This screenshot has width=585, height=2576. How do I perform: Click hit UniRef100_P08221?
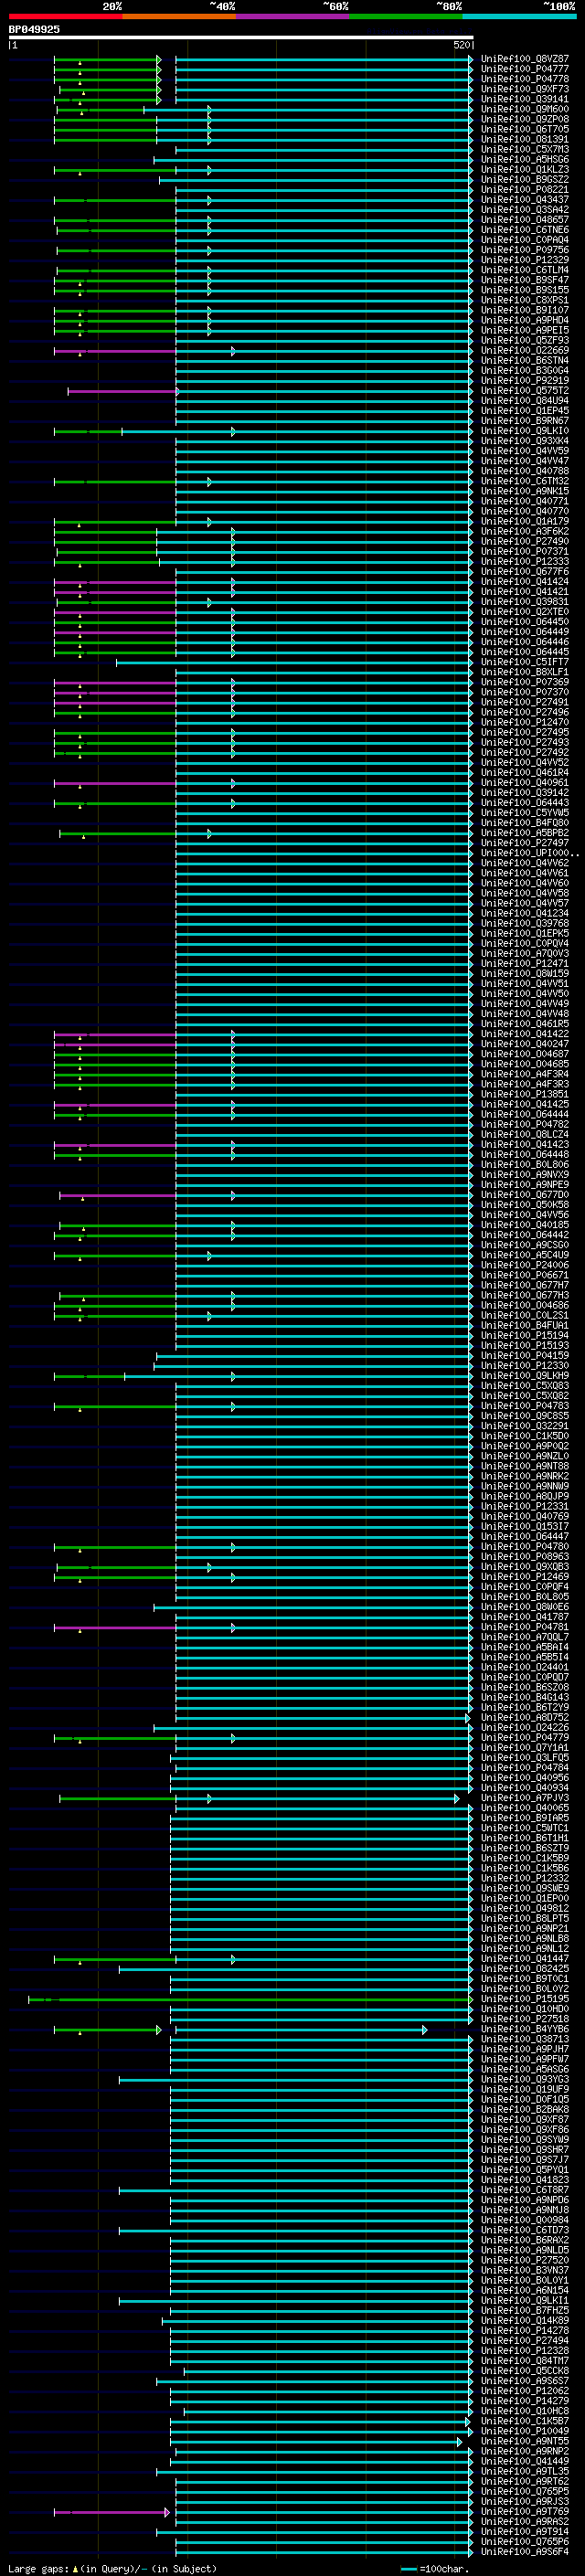click(525, 189)
